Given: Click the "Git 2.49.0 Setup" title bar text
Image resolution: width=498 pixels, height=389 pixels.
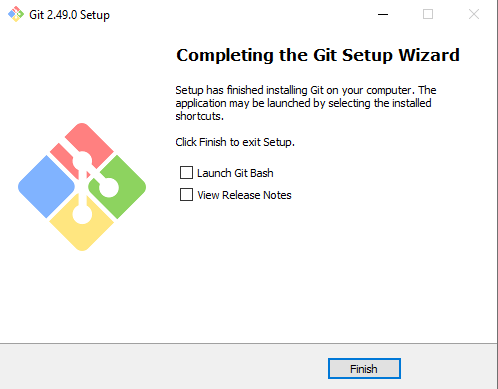Looking at the screenshot, I should 69,15.
